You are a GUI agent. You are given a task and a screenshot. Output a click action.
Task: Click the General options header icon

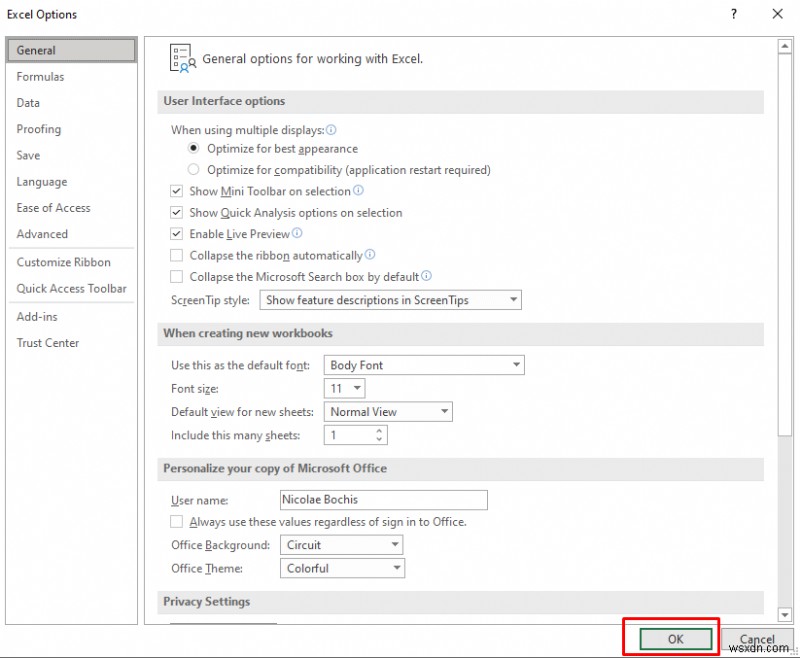(x=183, y=58)
